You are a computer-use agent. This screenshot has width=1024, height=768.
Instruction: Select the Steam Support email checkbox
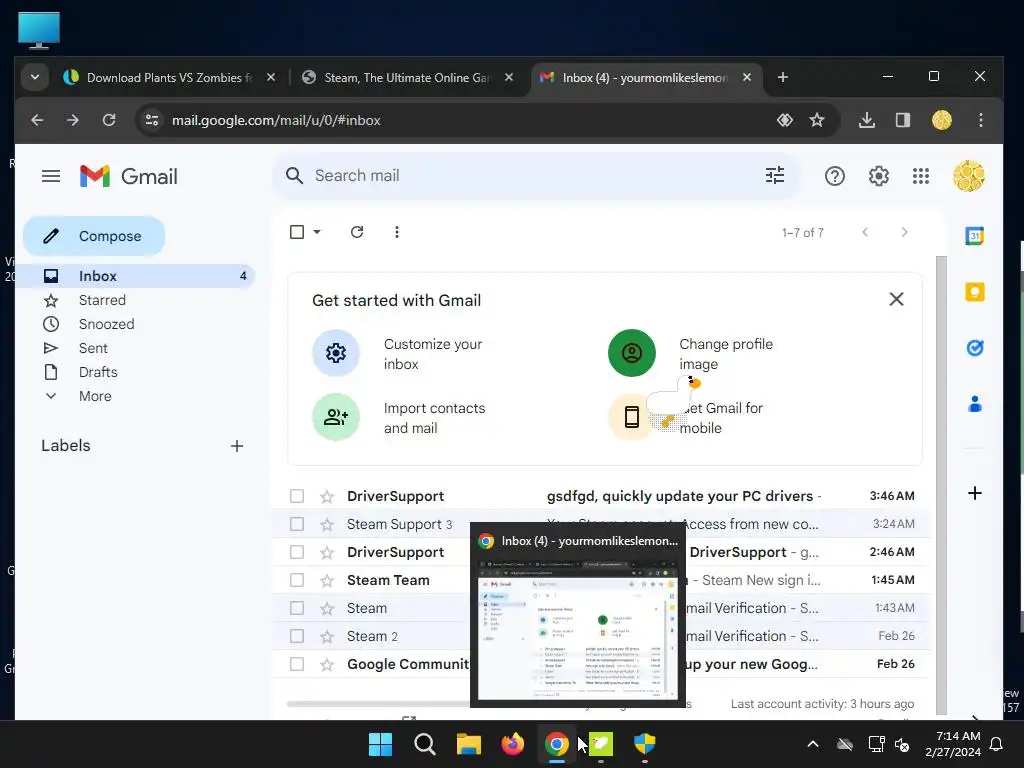[x=296, y=524]
